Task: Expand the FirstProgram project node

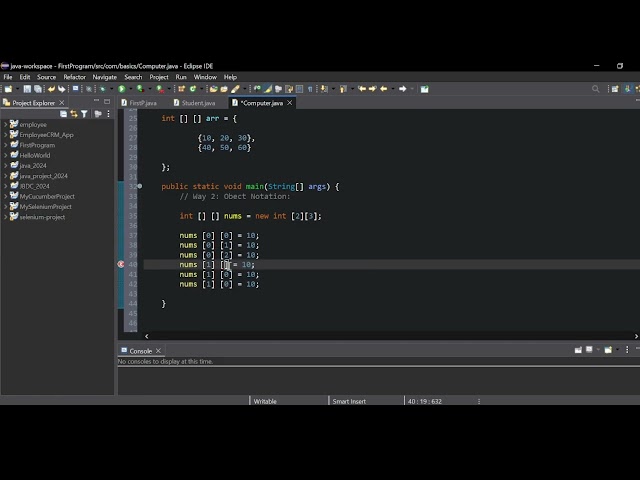Action: pyautogui.click(x=6, y=145)
